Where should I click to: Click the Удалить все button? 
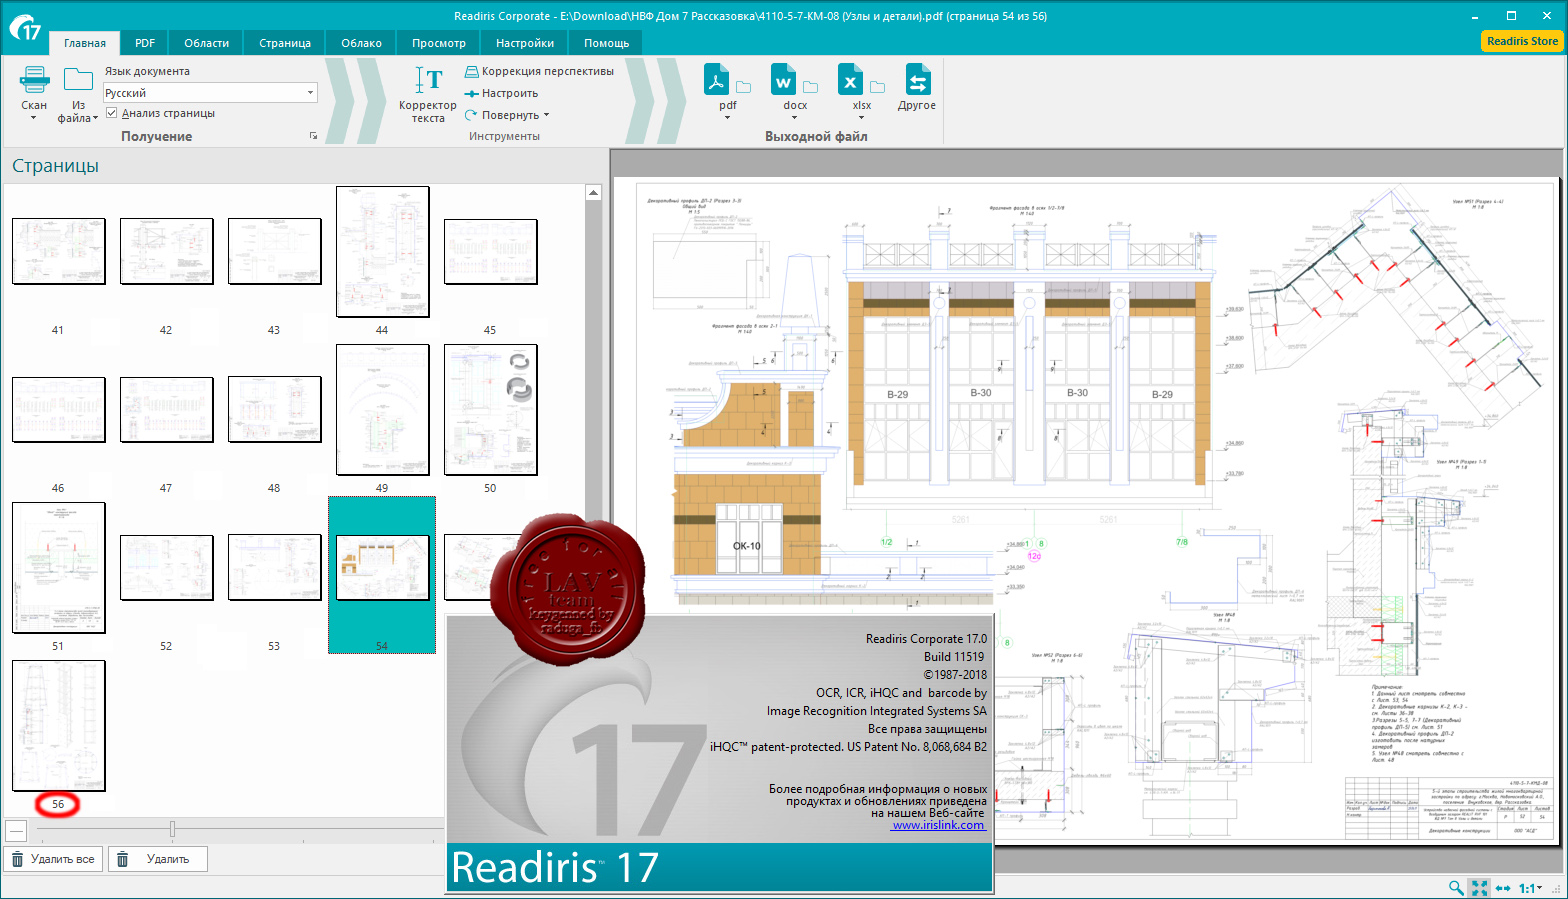point(54,859)
